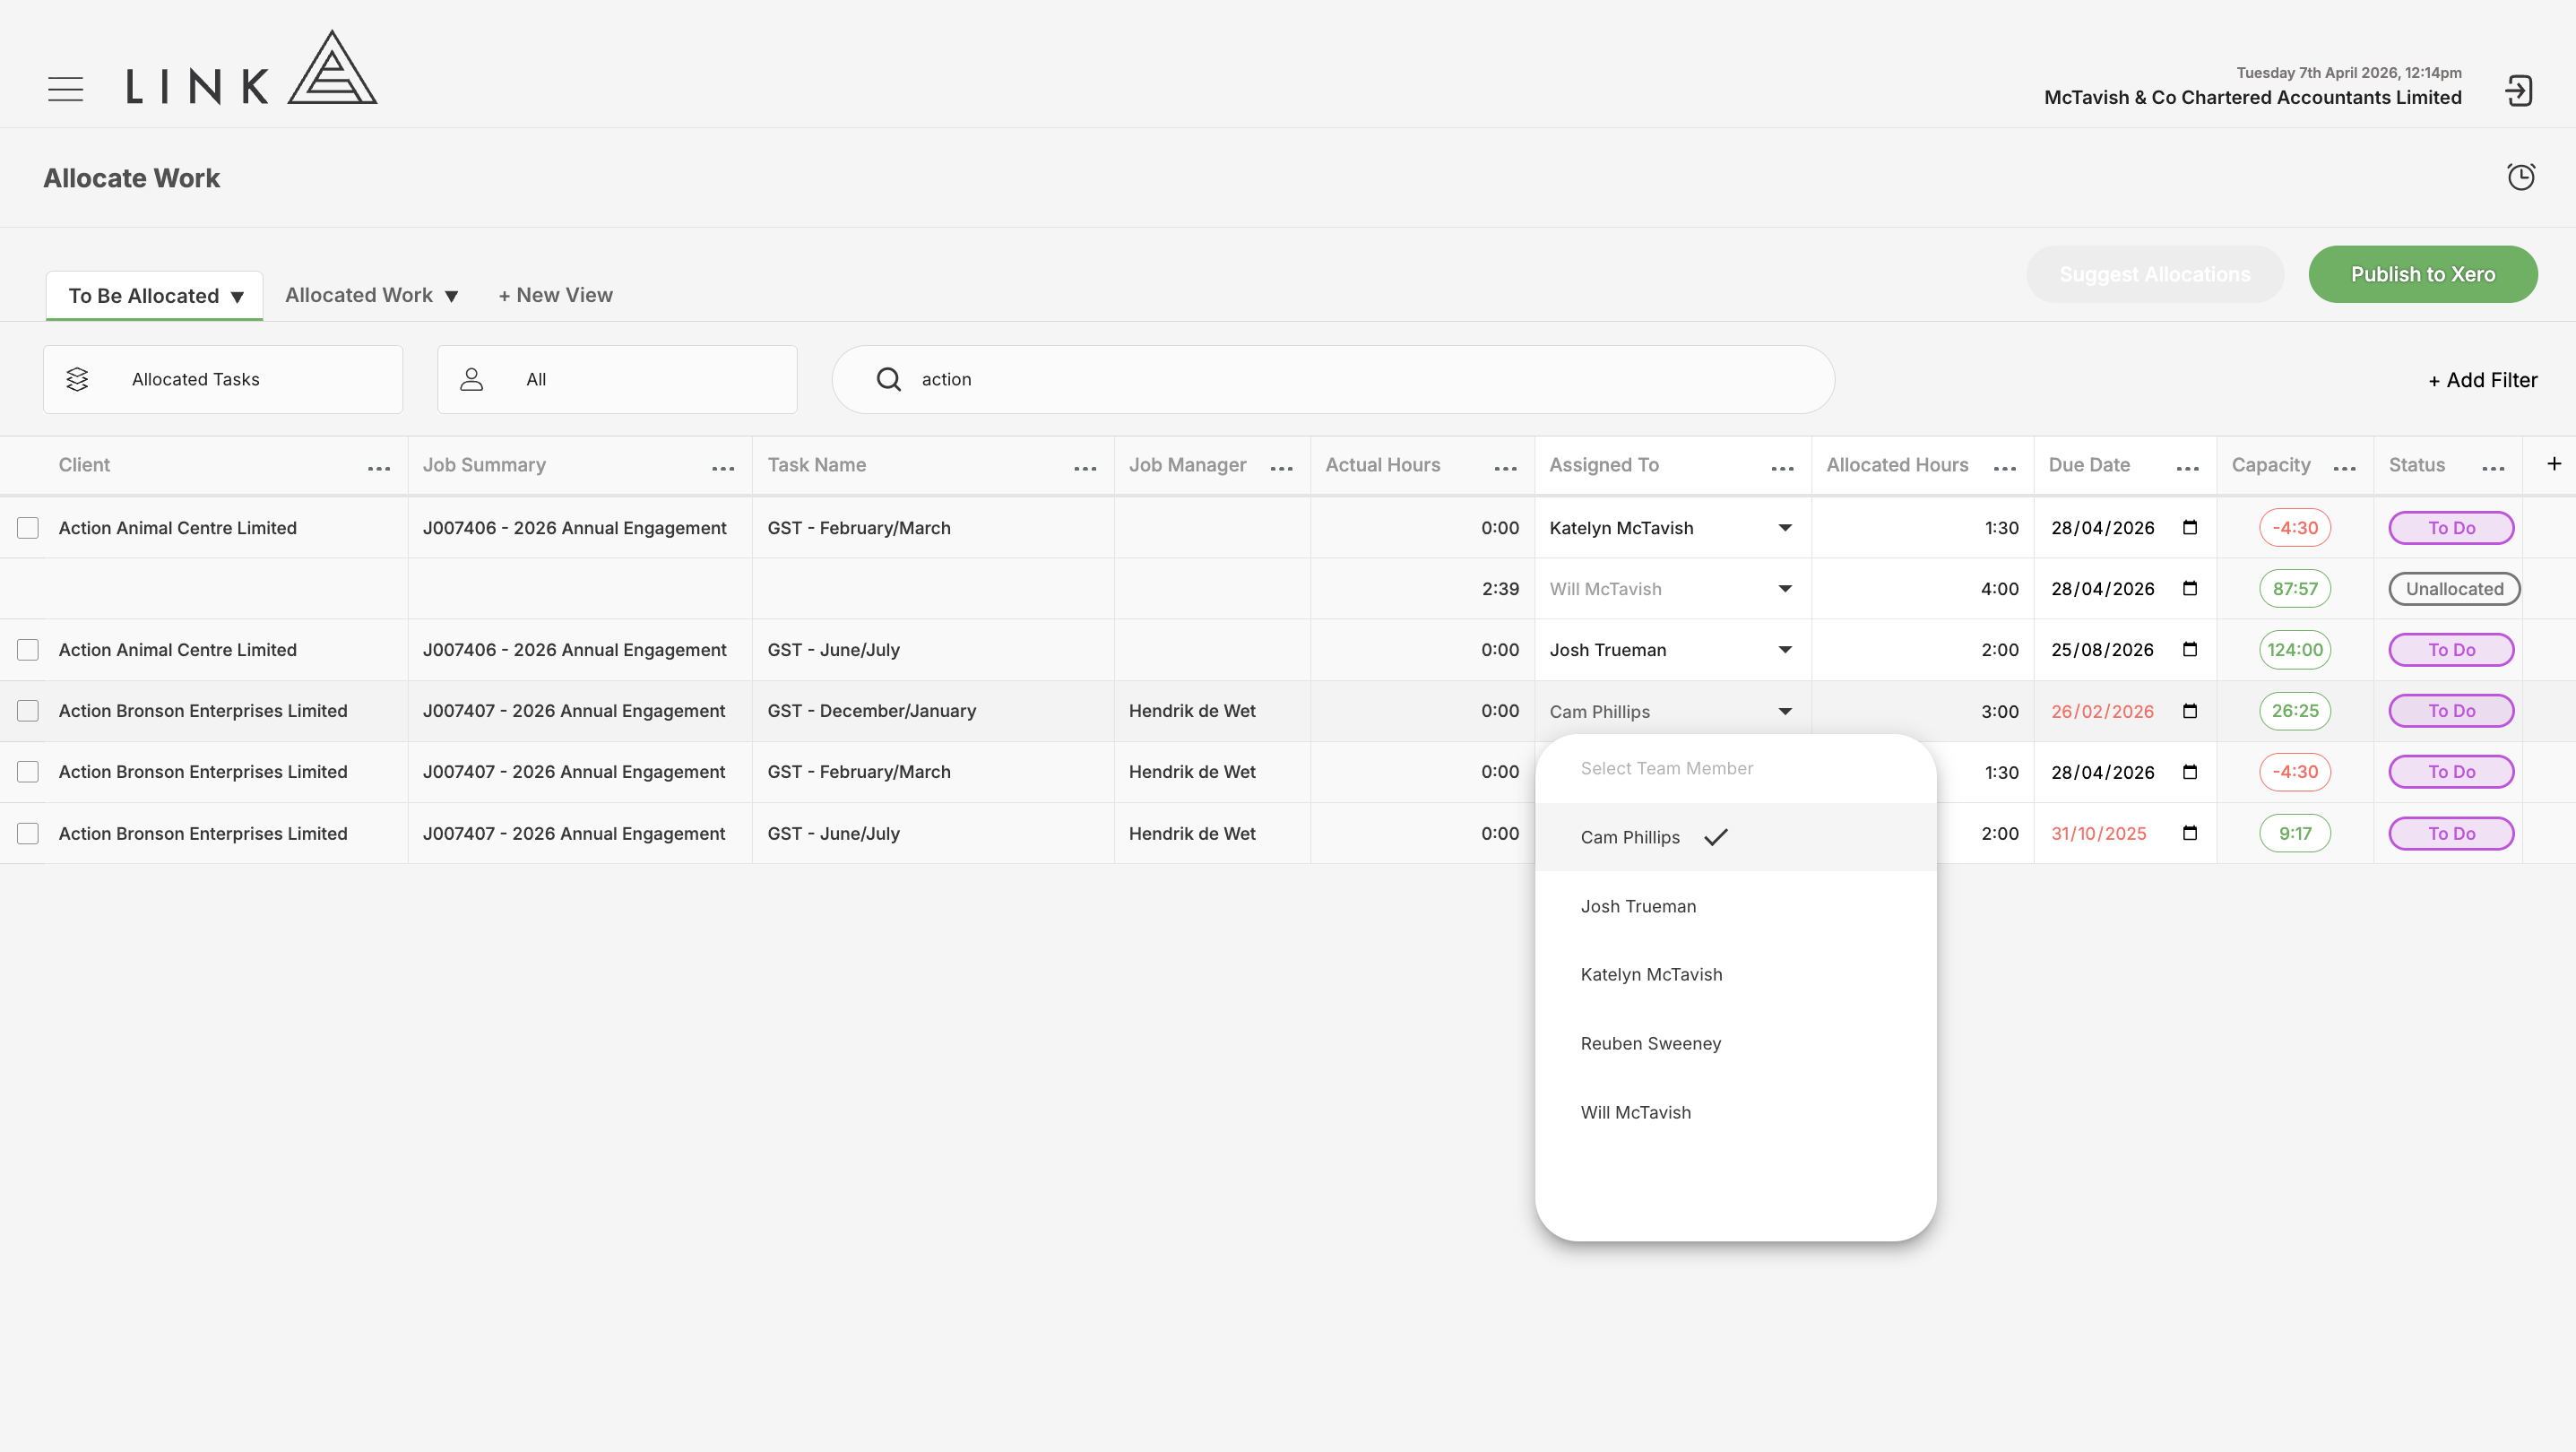Image resolution: width=2576 pixels, height=1452 pixels.
Task: Open Allocated Hours column options menu
Action: 2004,468
